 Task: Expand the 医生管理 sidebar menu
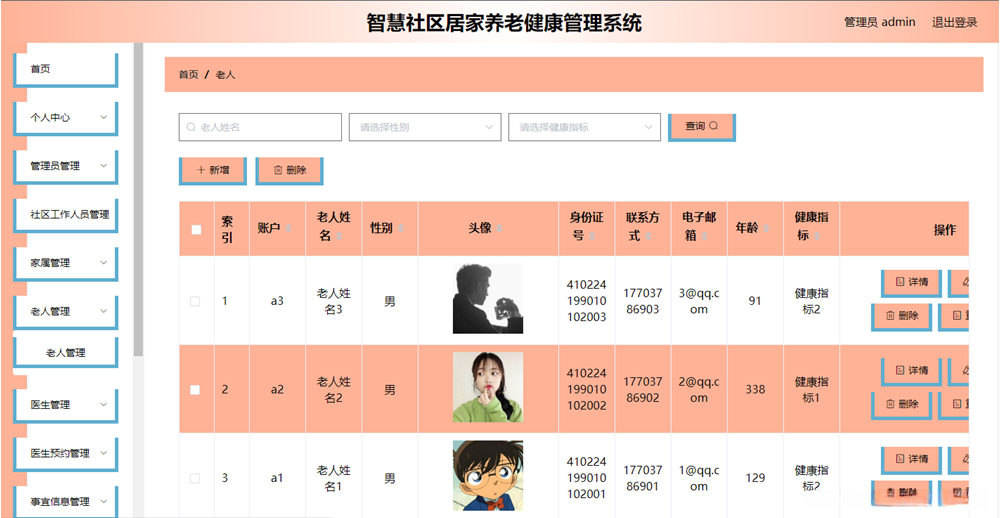[x=66, y=405]
